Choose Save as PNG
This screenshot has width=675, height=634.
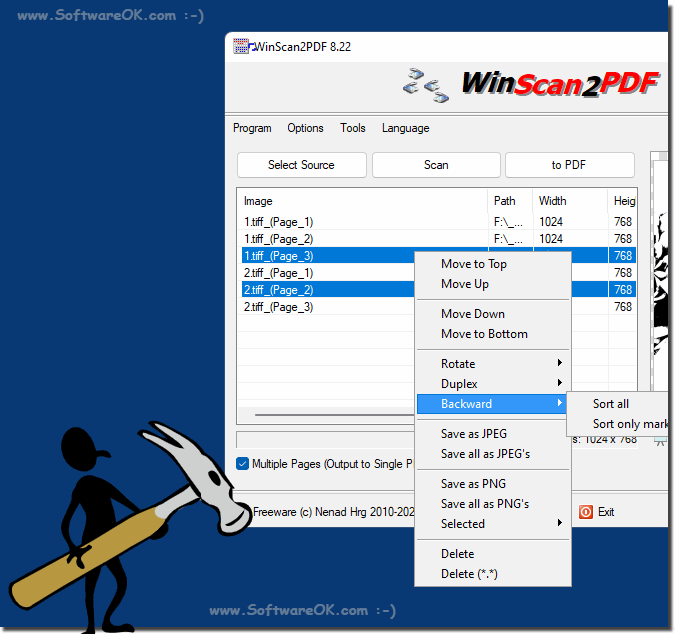pyautogui.click(x=493, y=484)
